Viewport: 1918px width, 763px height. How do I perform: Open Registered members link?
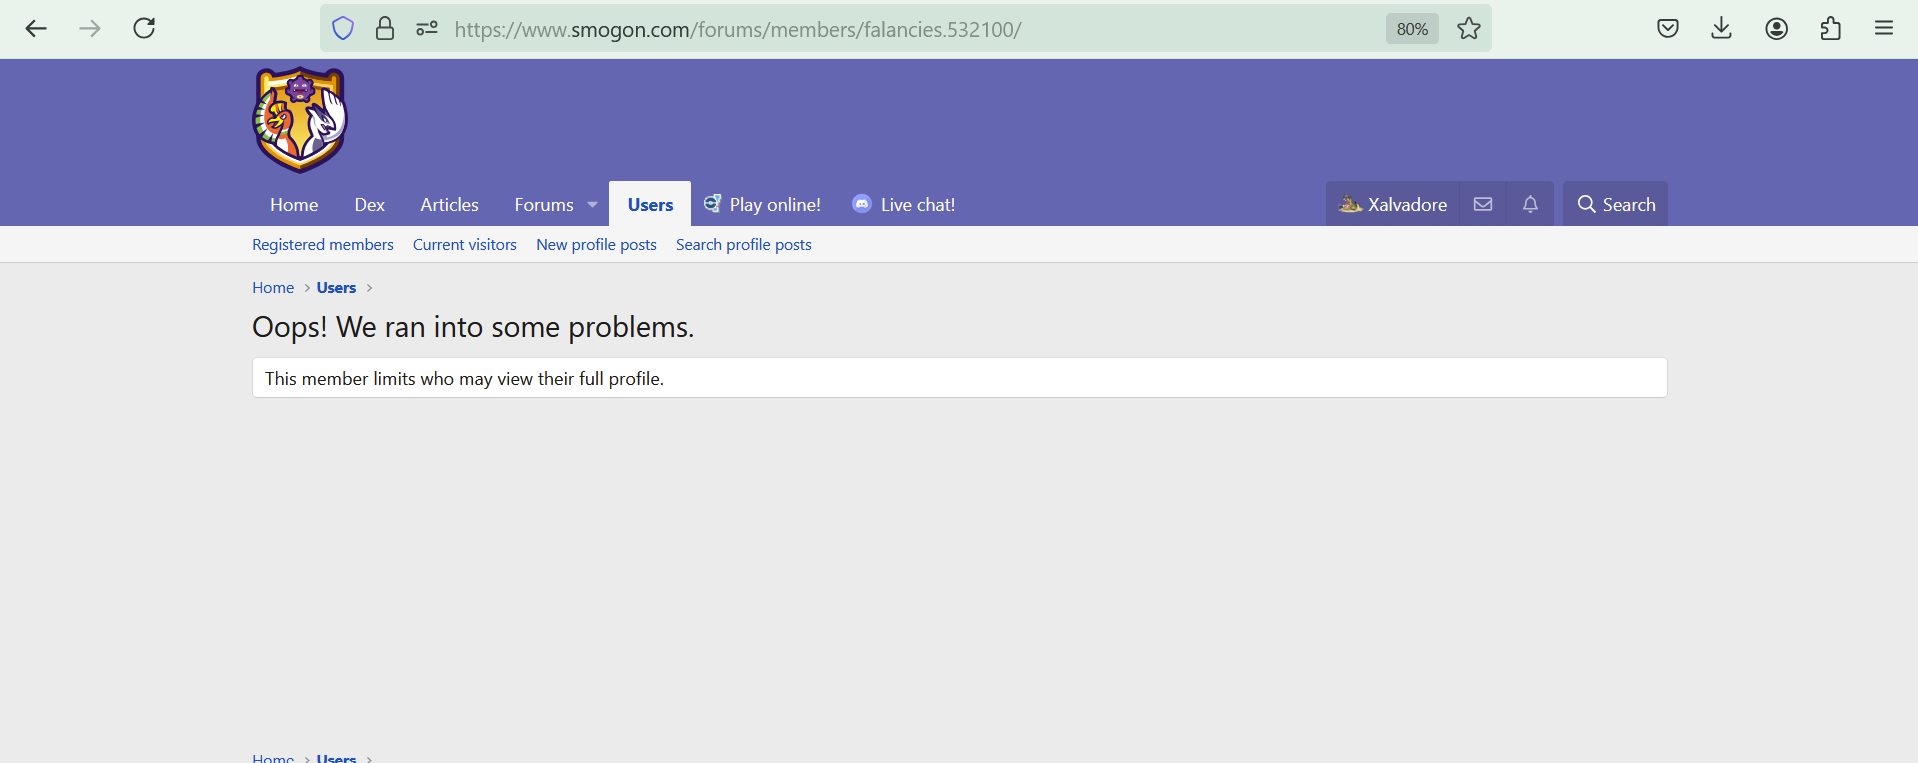[323, 244]
